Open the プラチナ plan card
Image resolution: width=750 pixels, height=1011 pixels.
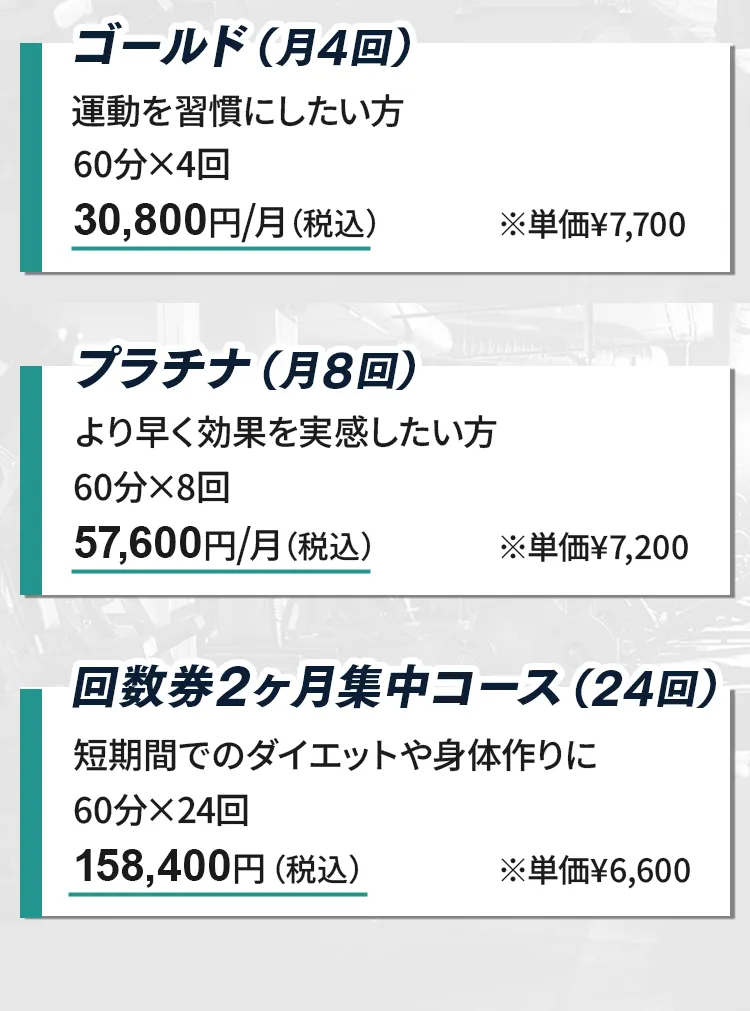tap(377, 480)
